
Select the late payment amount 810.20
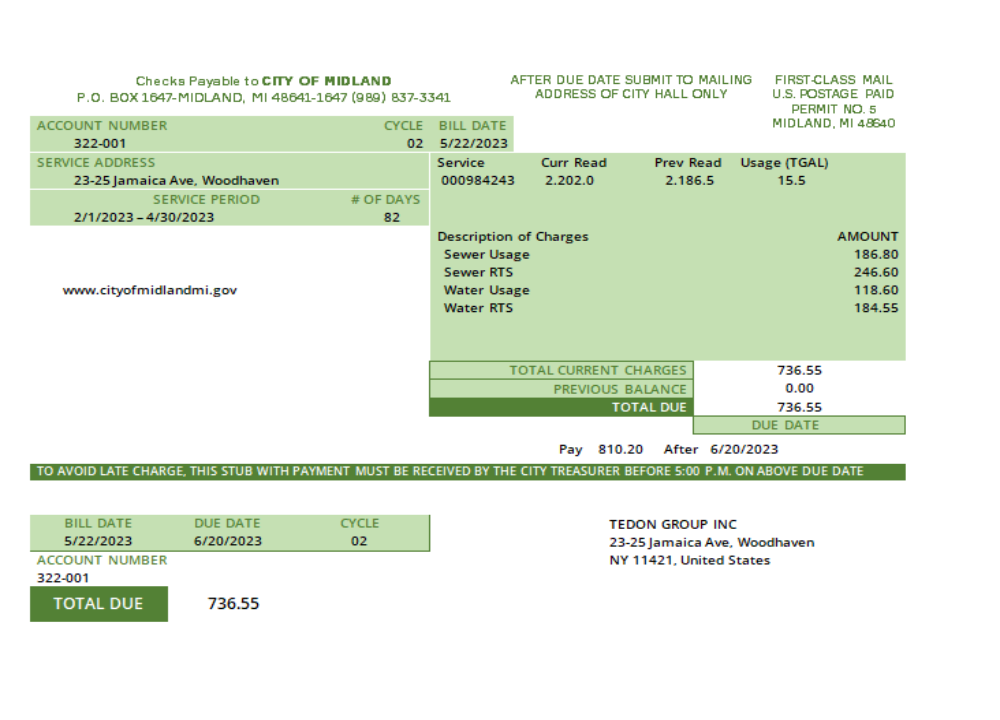point(621,450)
